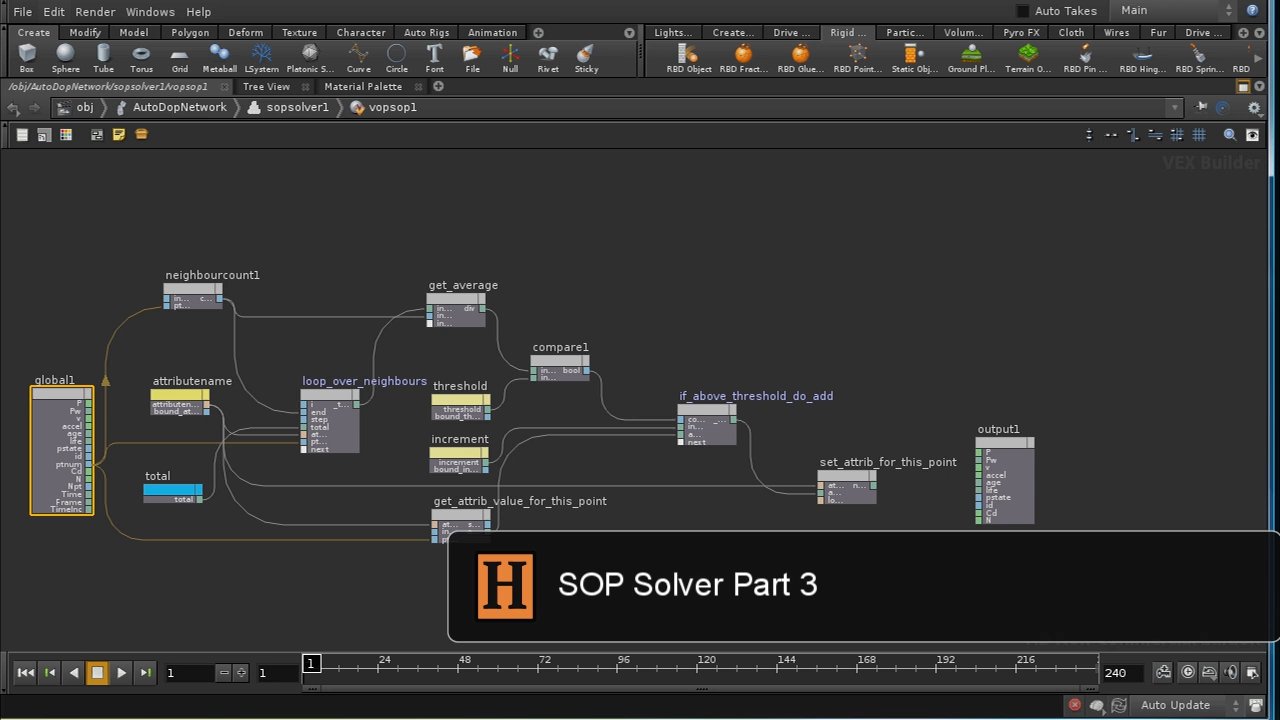Click the RBD Fractured Object tool
Image resolution: width=1280 pixels, height=720 pixels.
click(x=743, y=58)
